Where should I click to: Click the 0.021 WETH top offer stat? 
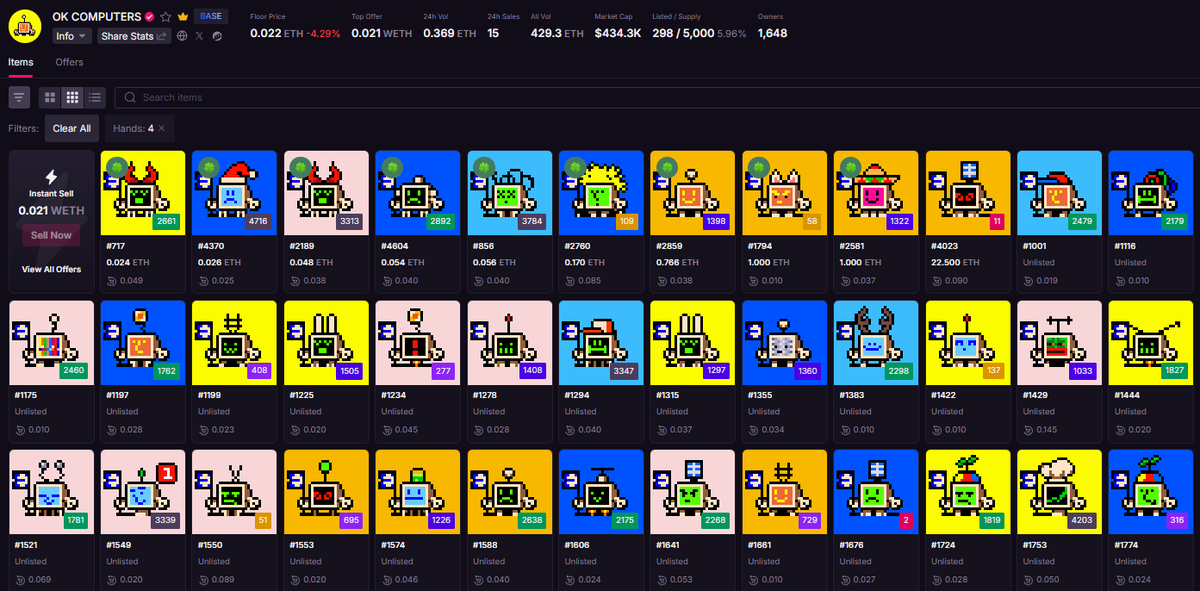(380, 33)
